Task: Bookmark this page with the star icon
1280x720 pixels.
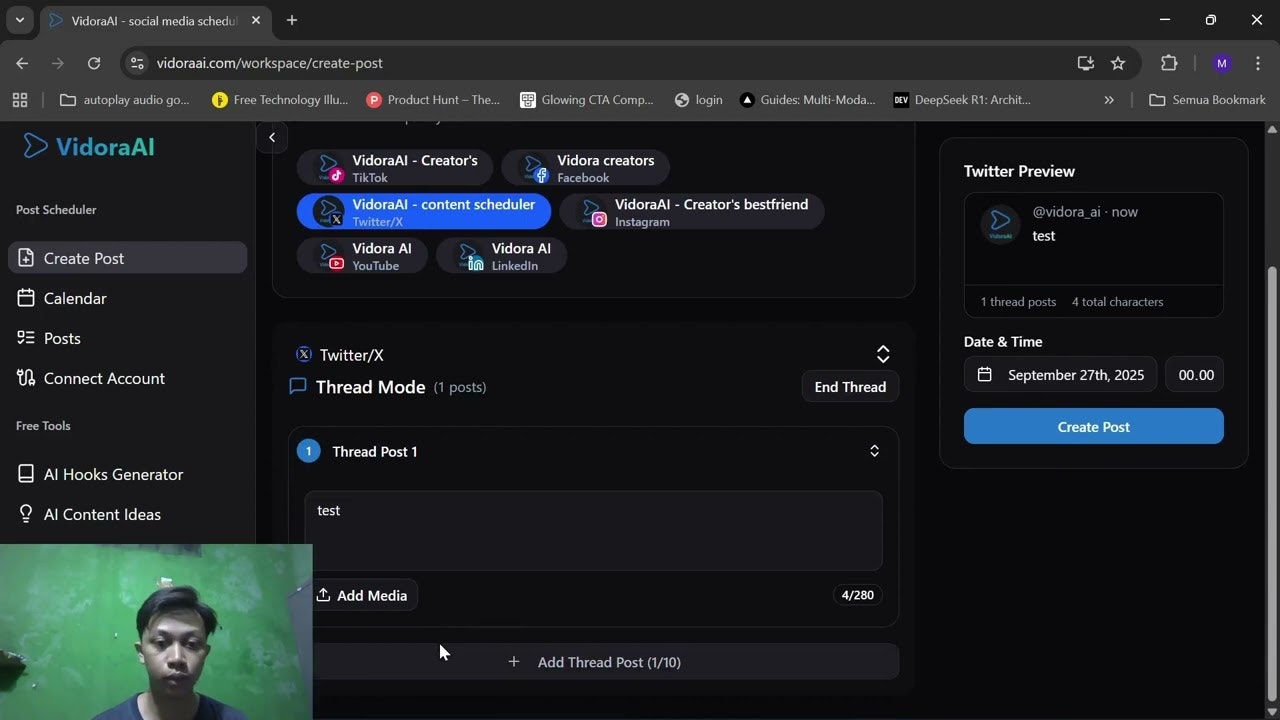Action: [1118, 63]
